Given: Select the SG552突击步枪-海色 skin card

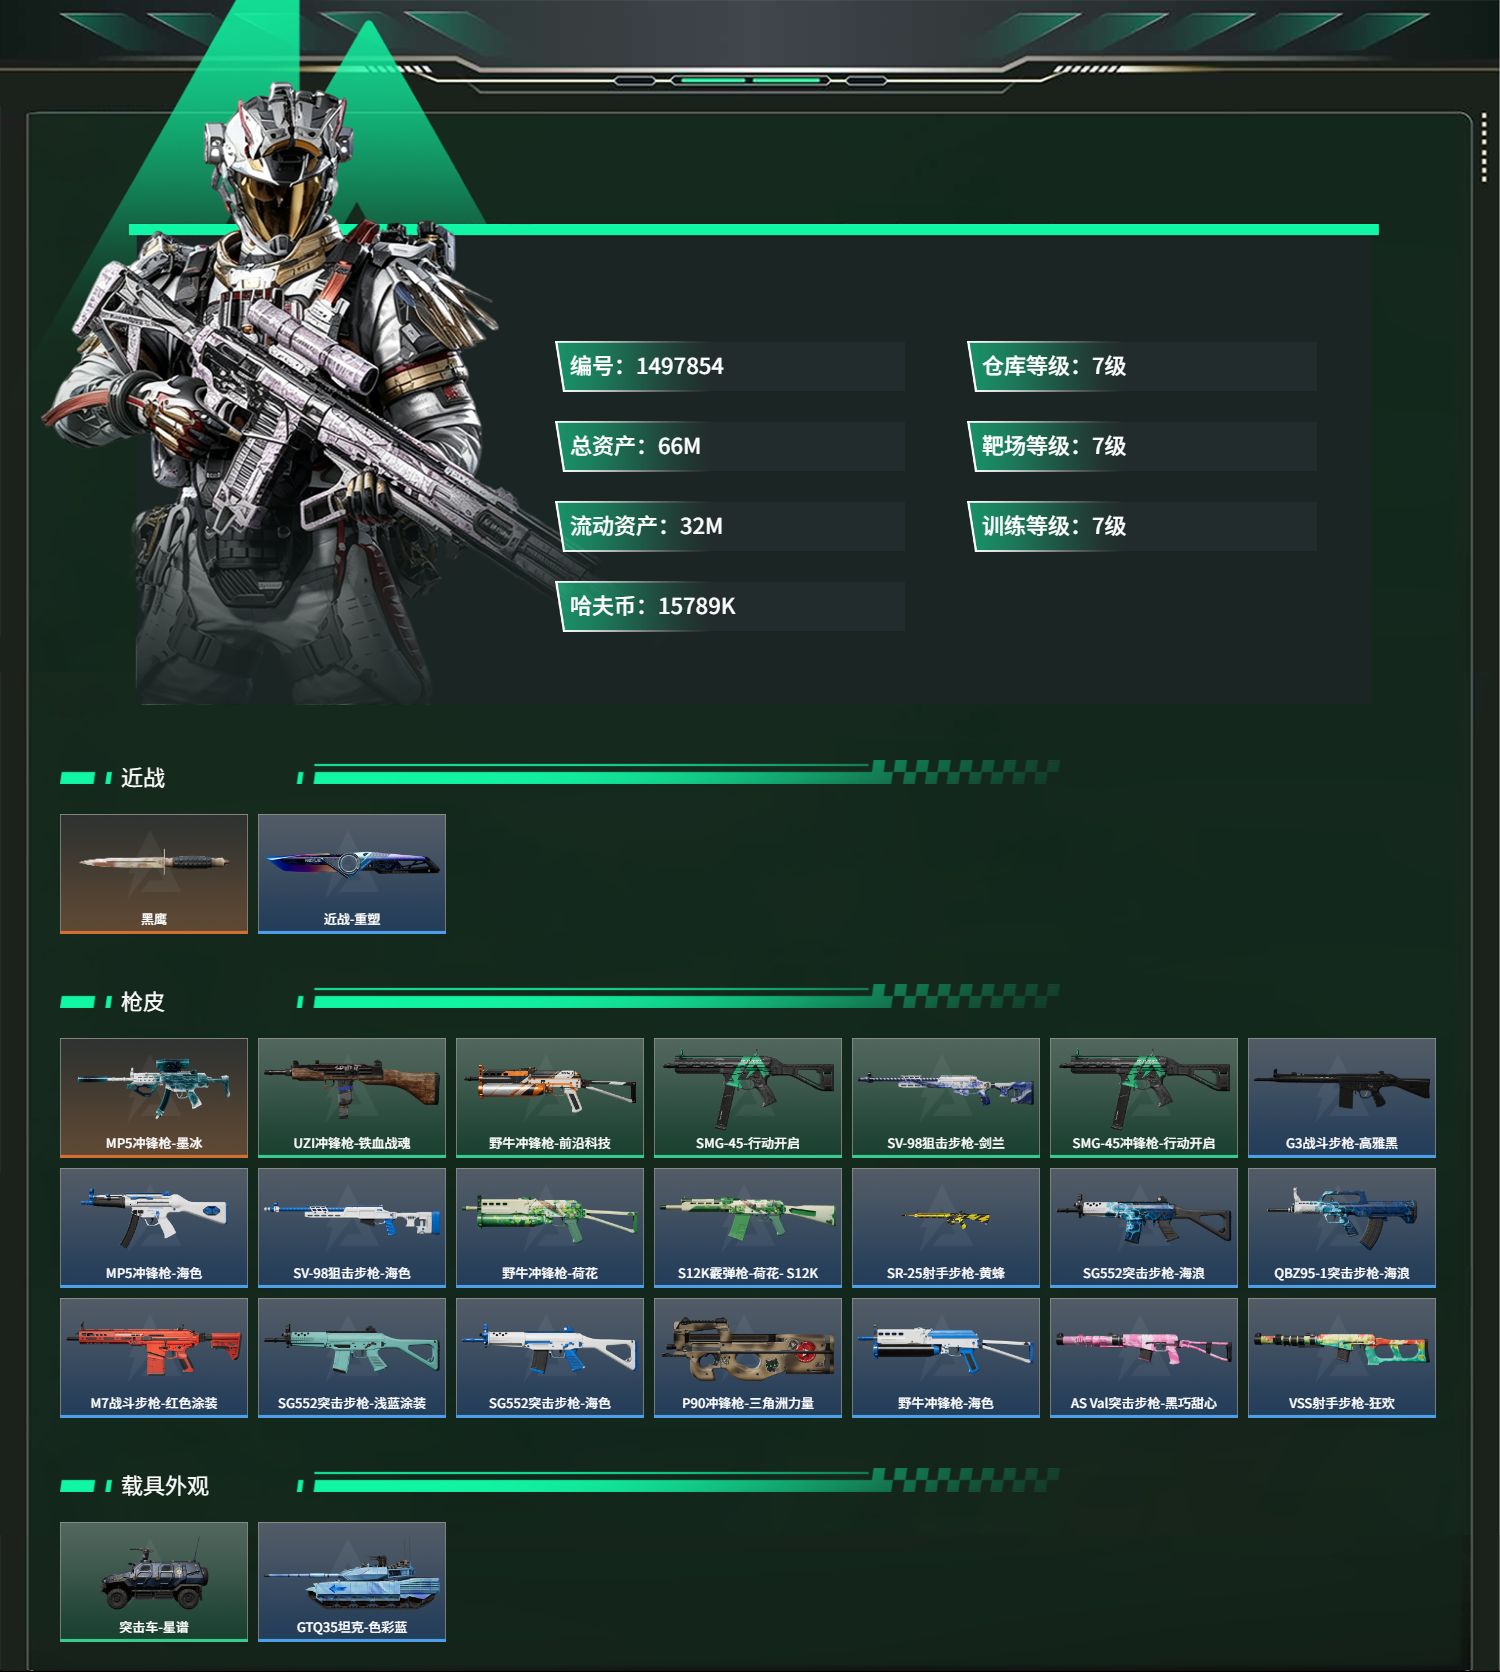Looking at the screenshot, I should pos(550,1358).
